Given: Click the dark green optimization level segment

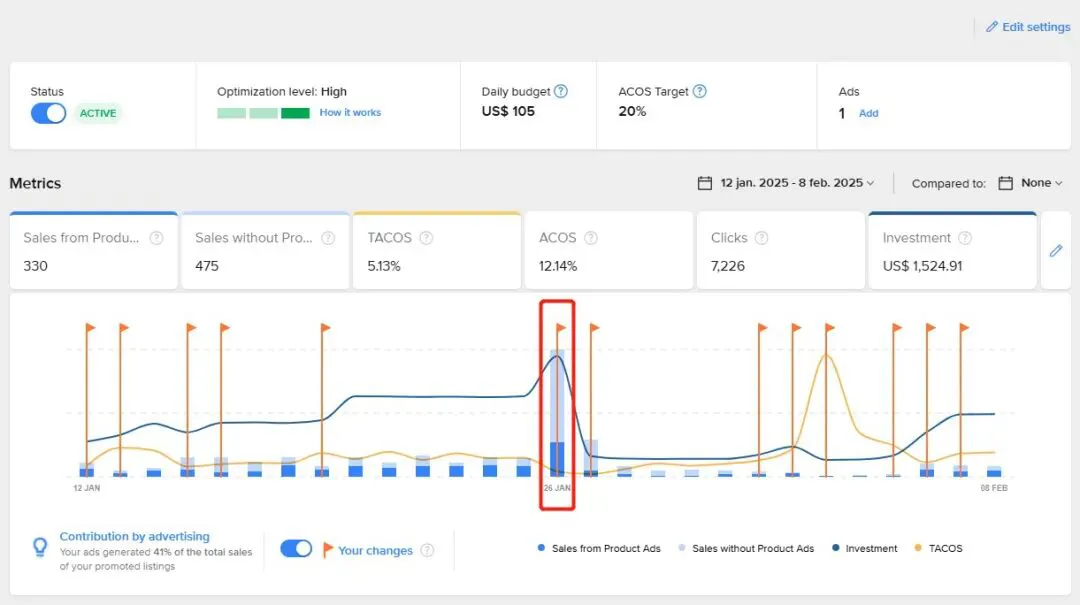Looking at the screenshot, I should 295,113.
